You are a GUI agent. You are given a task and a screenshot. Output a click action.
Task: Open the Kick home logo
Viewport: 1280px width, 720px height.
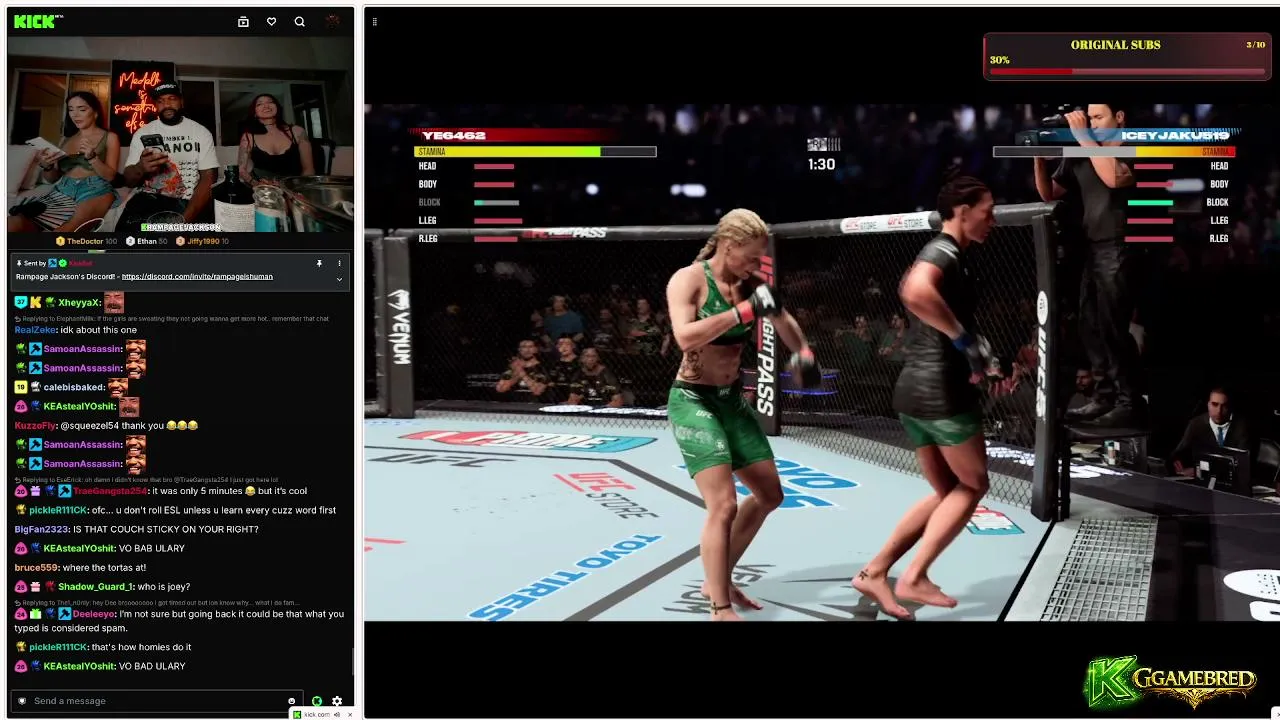coord(38,21)
